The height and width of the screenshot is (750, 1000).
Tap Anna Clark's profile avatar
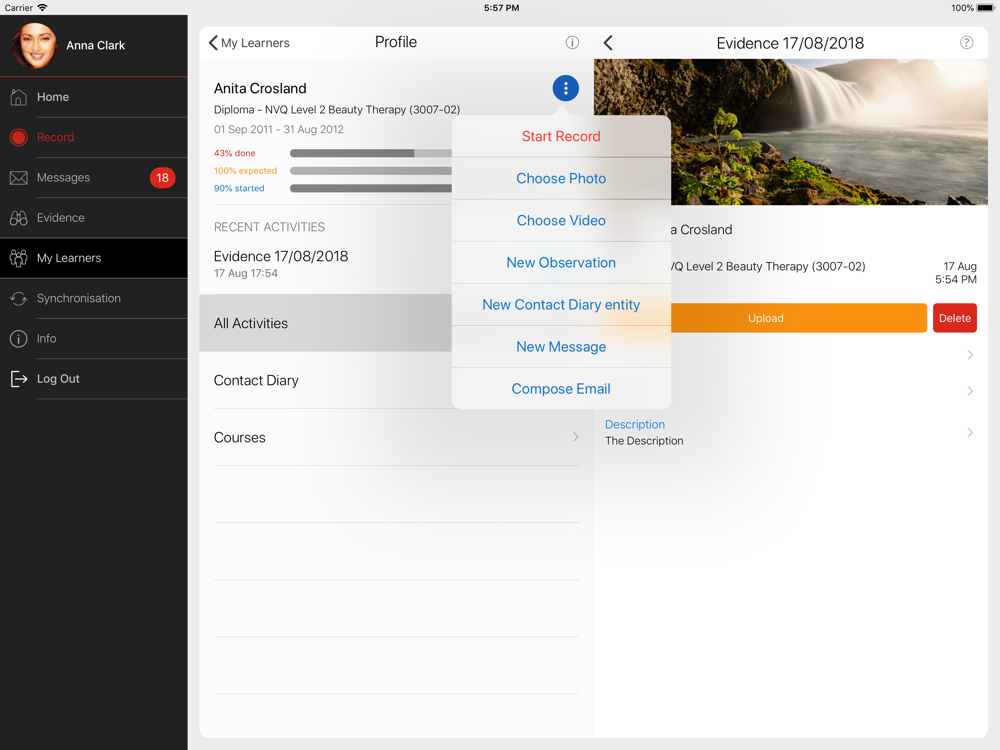[34, 45]
